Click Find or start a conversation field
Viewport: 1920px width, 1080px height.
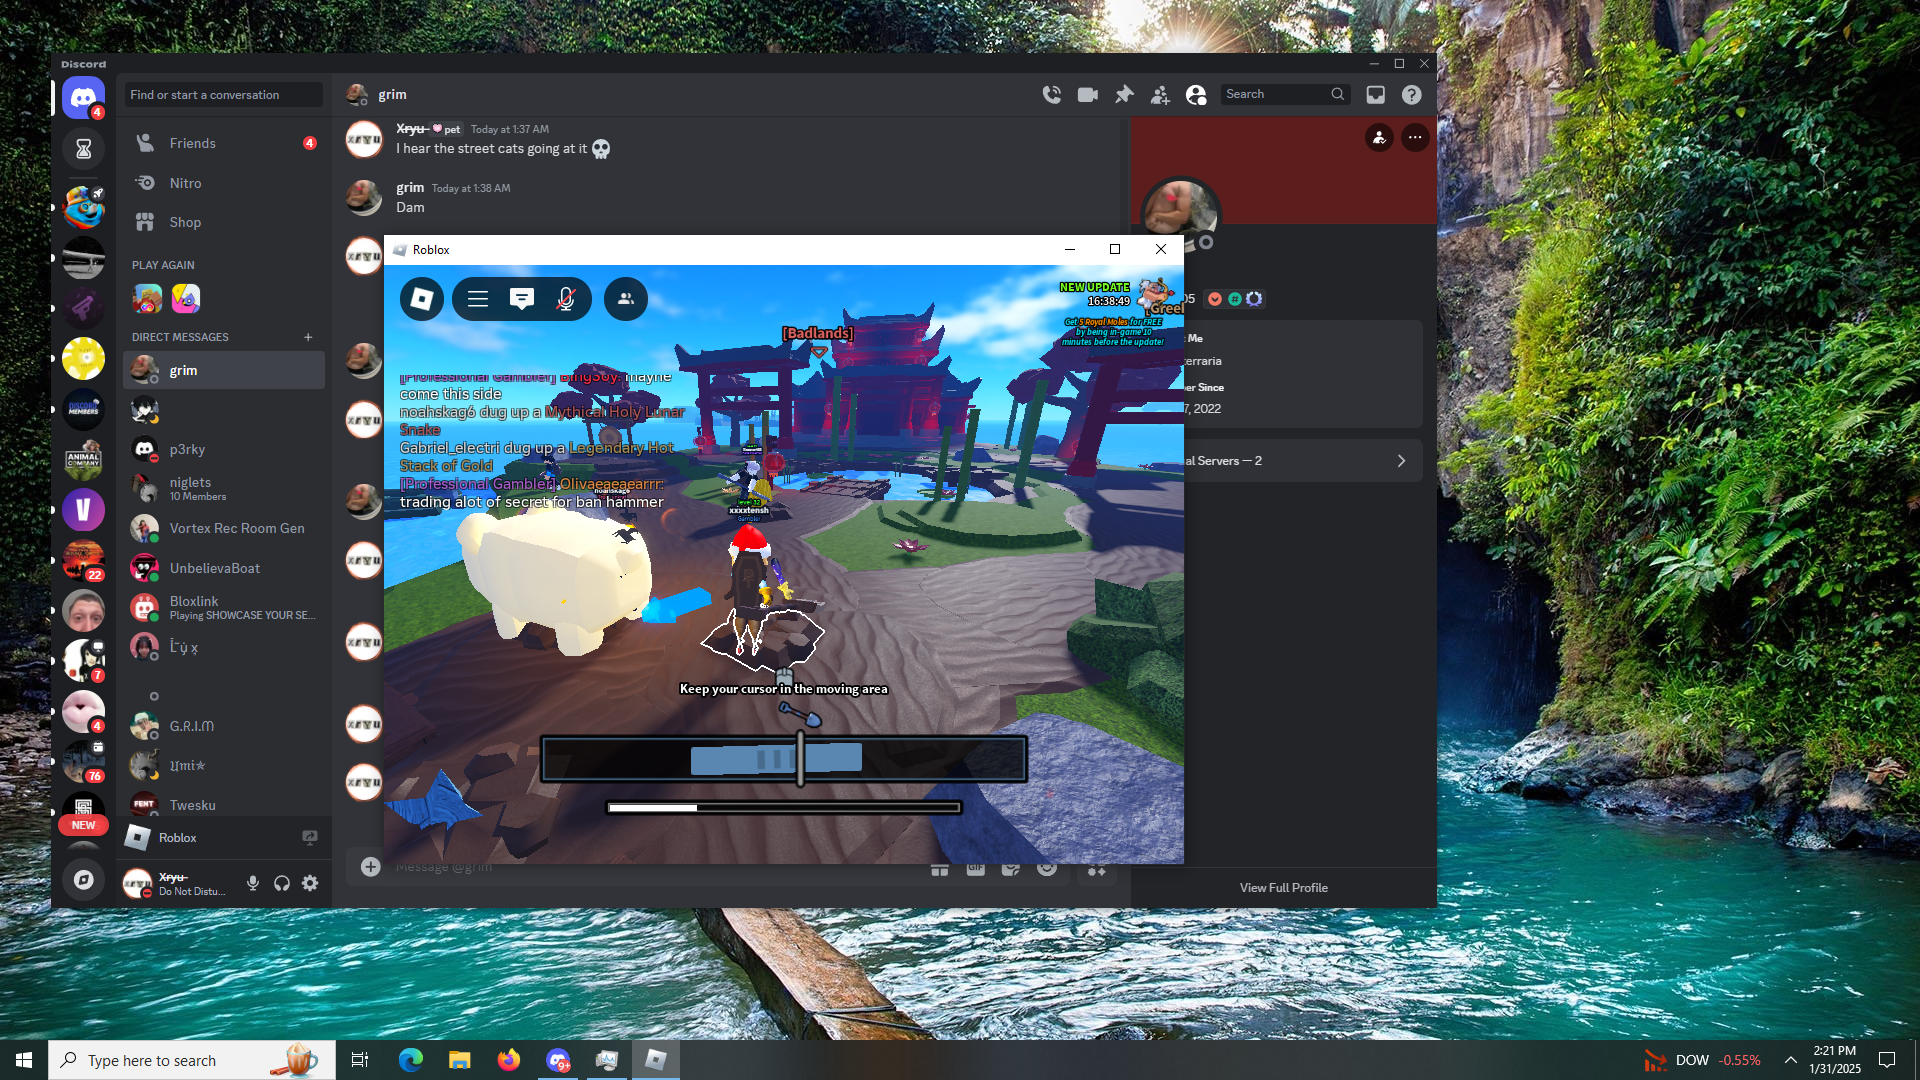click(223, 95)
